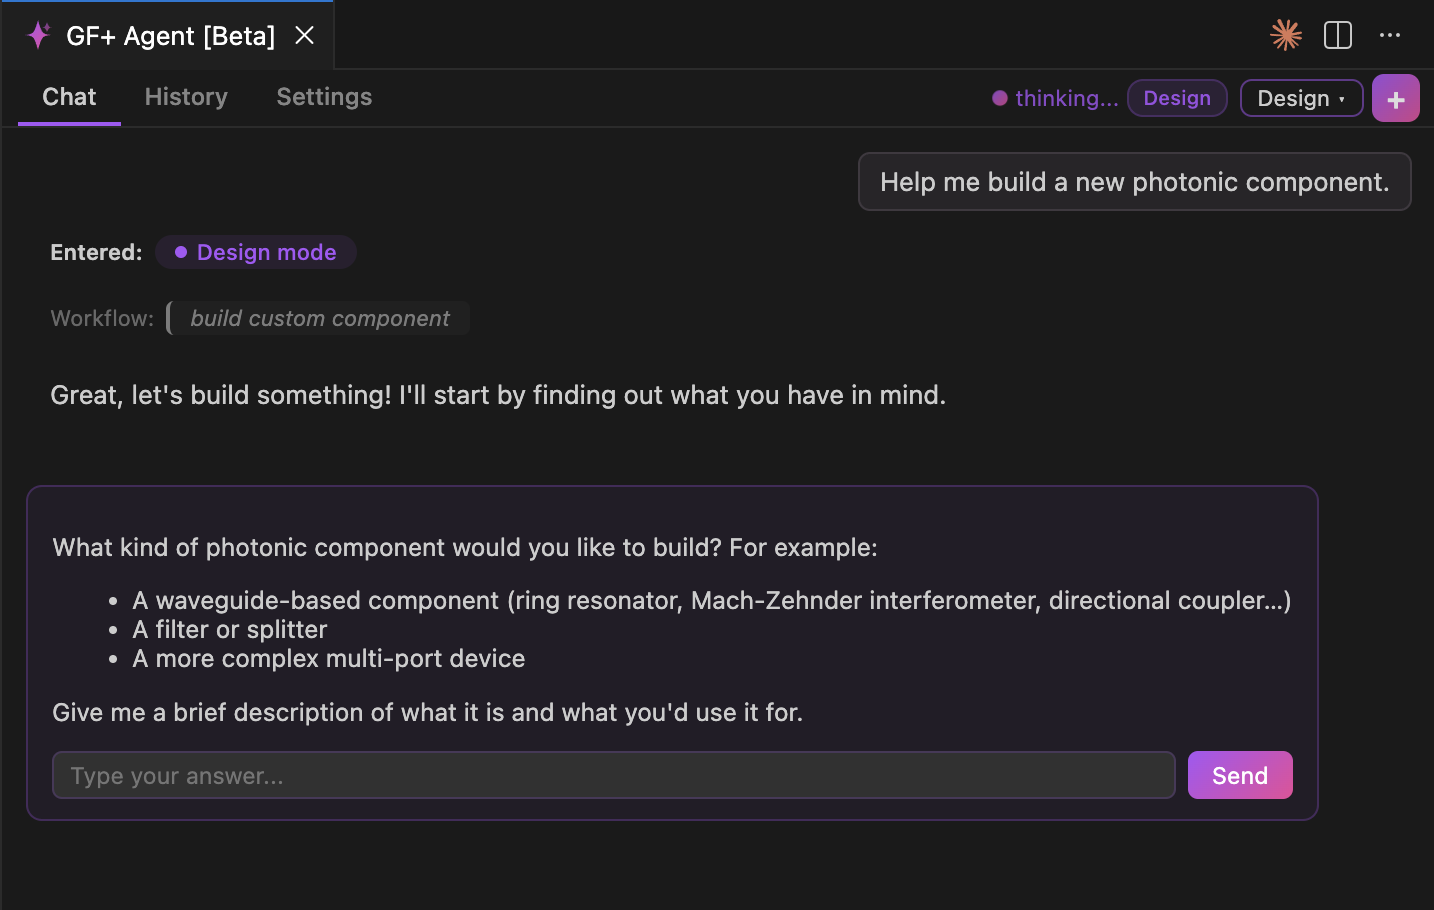This screenshot has height=910, width=1434.
Task: Click the orange starburst icon in the top bar
Action: 1284,35
